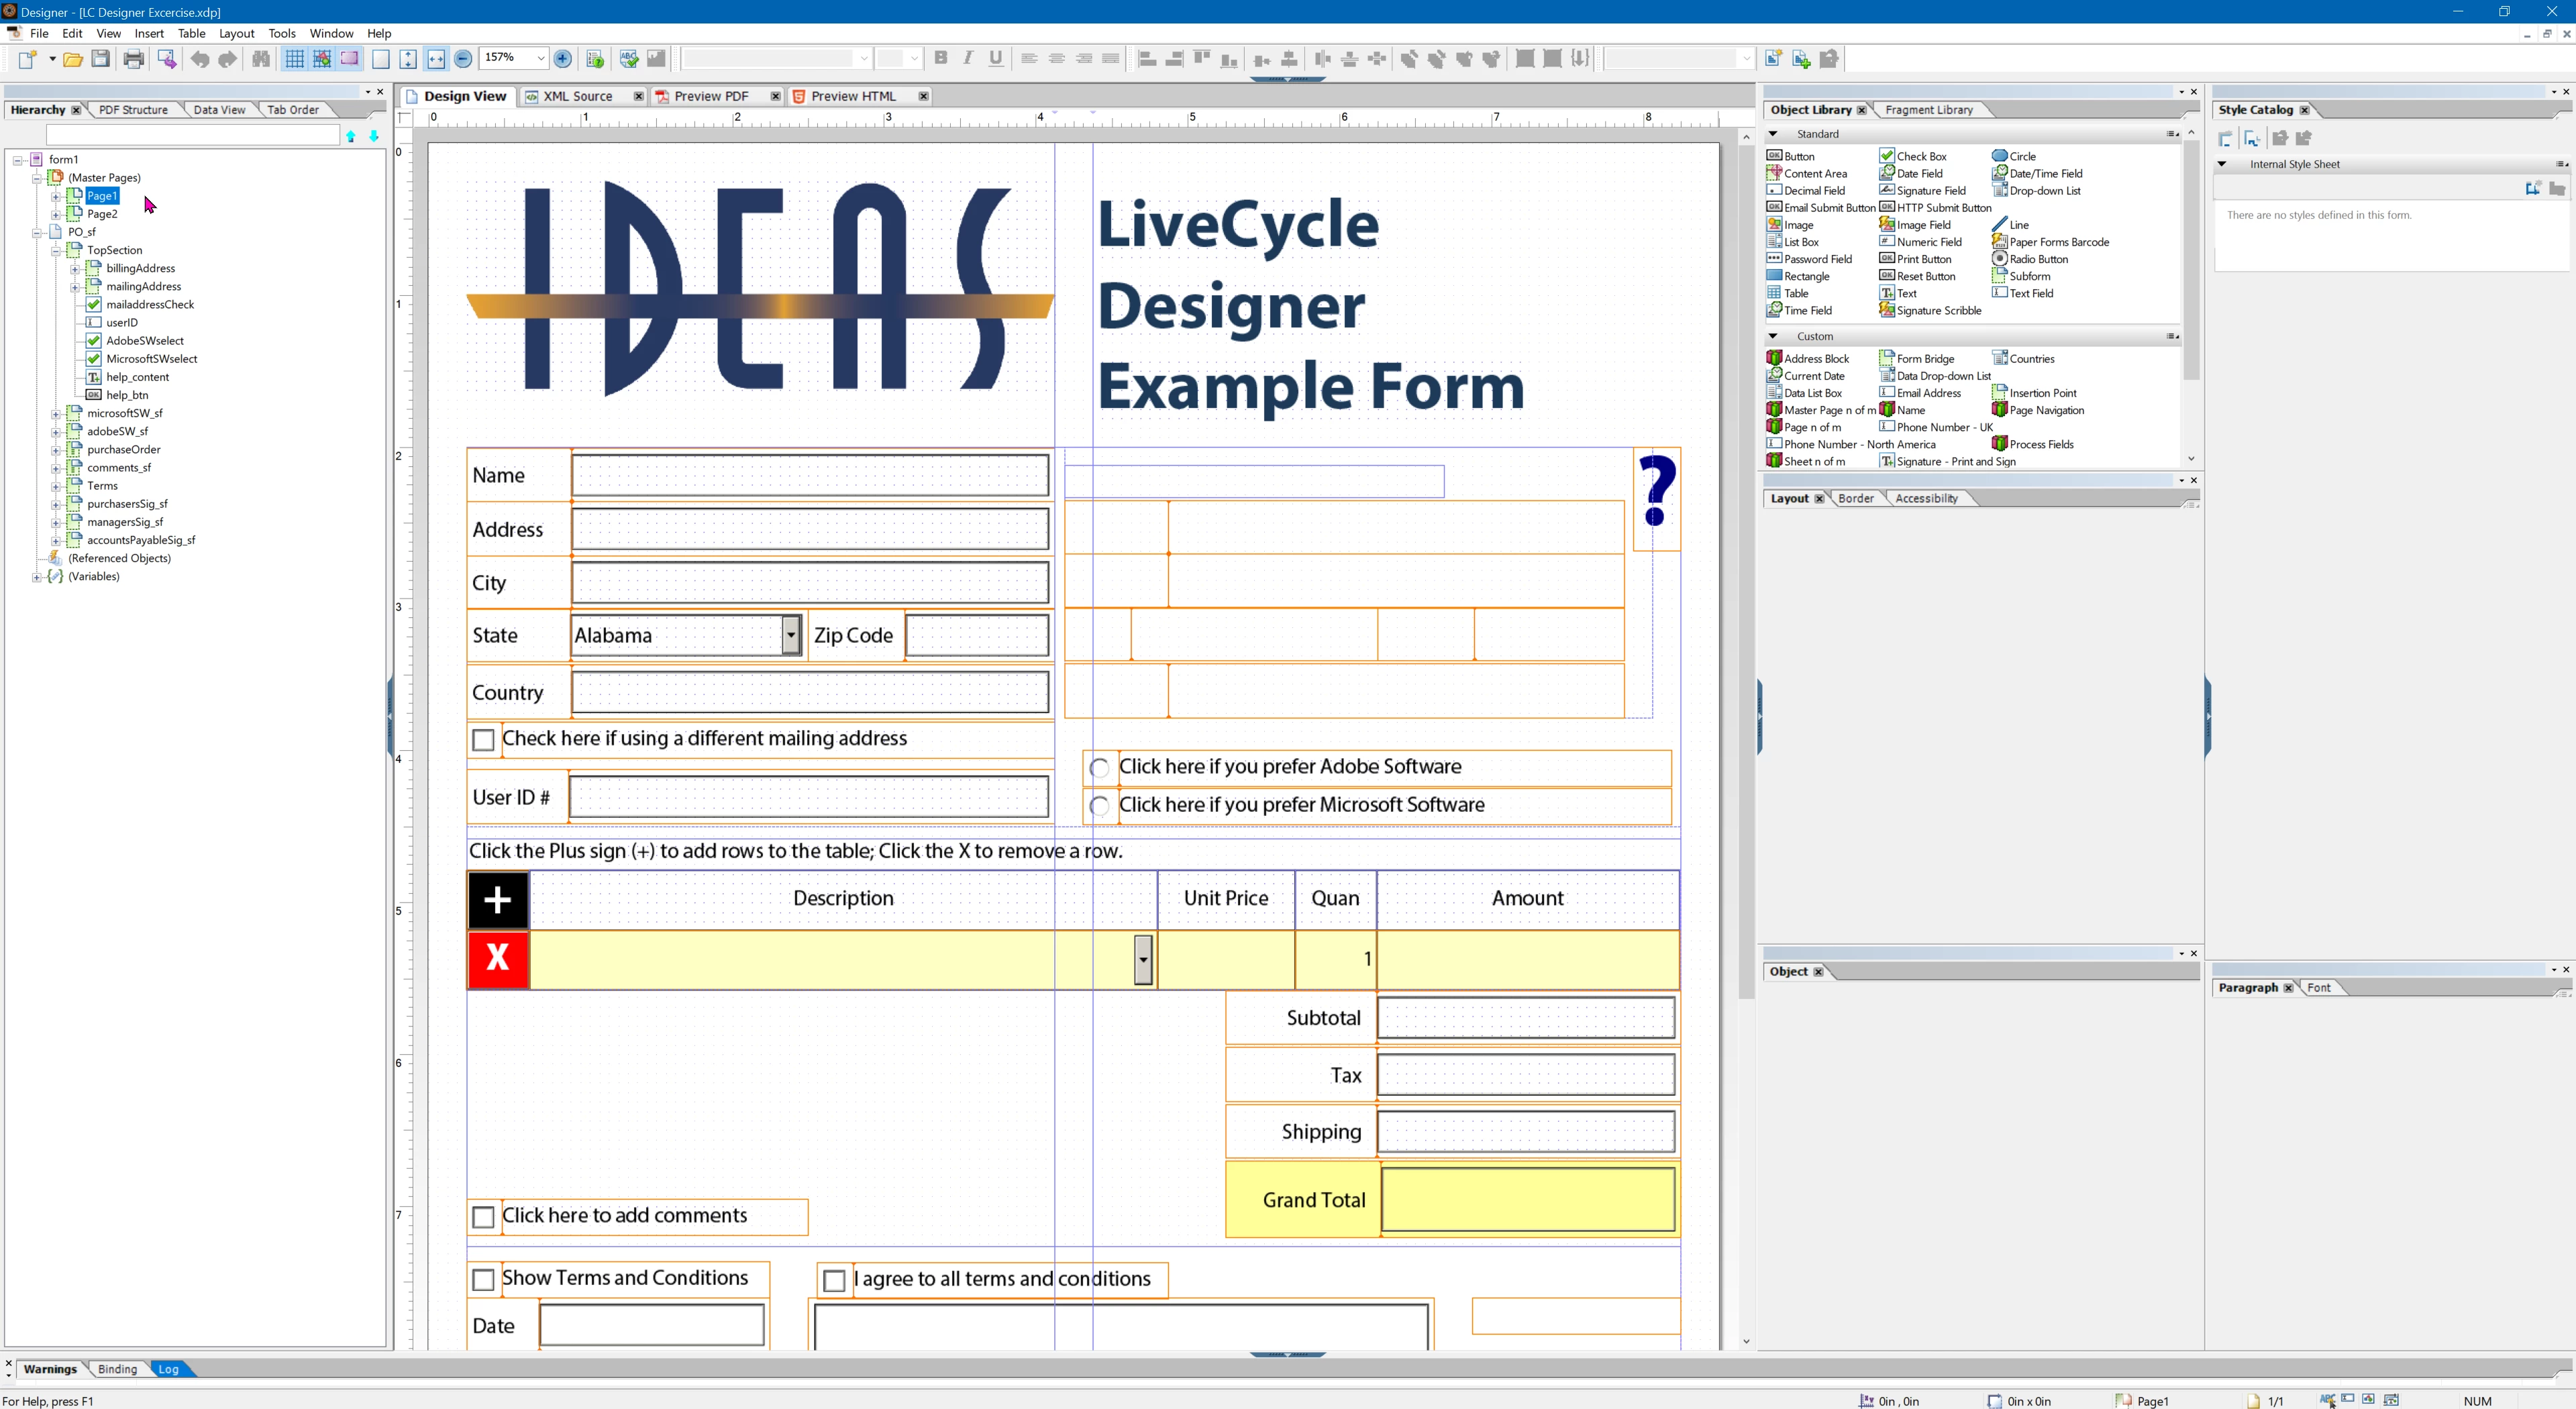Pick the Signature Scribble library object

tap(1938, 311)
